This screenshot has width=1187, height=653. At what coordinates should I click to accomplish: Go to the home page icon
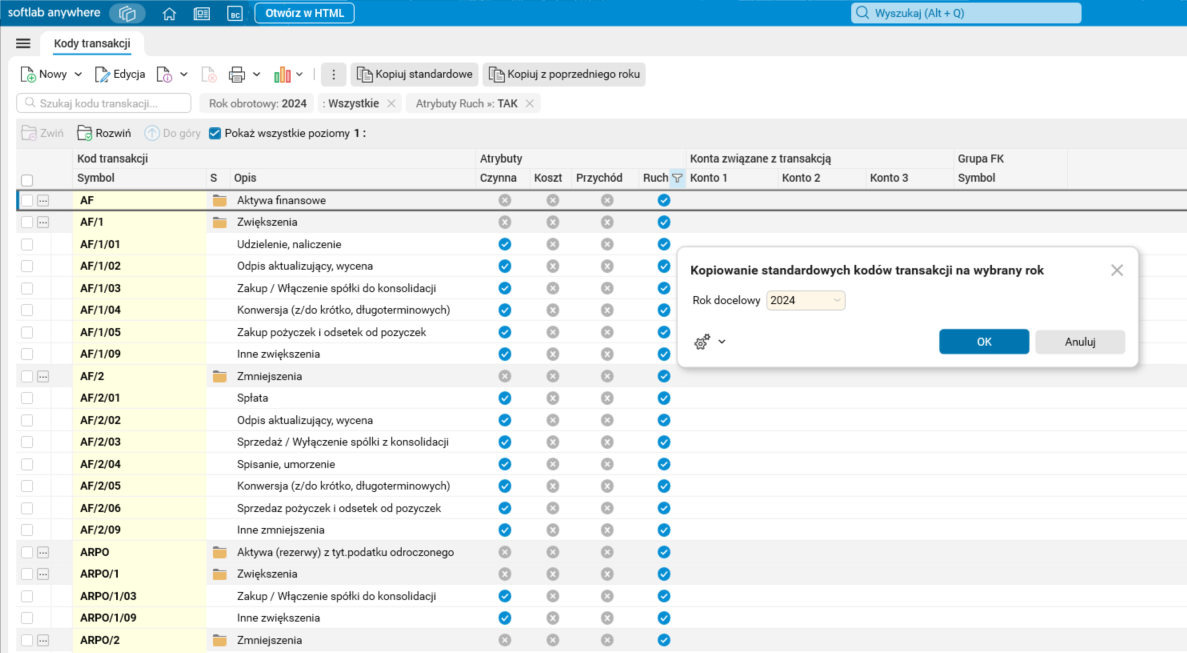(x=169, y=14)
